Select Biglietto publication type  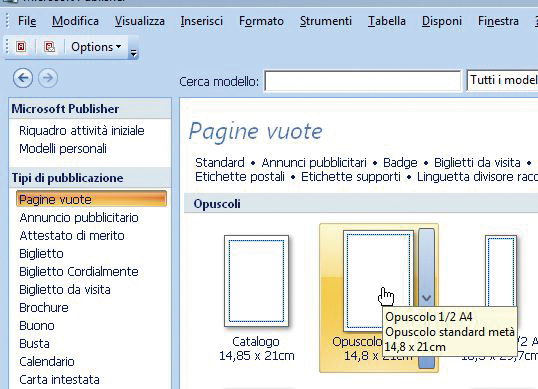coord(42,254)
